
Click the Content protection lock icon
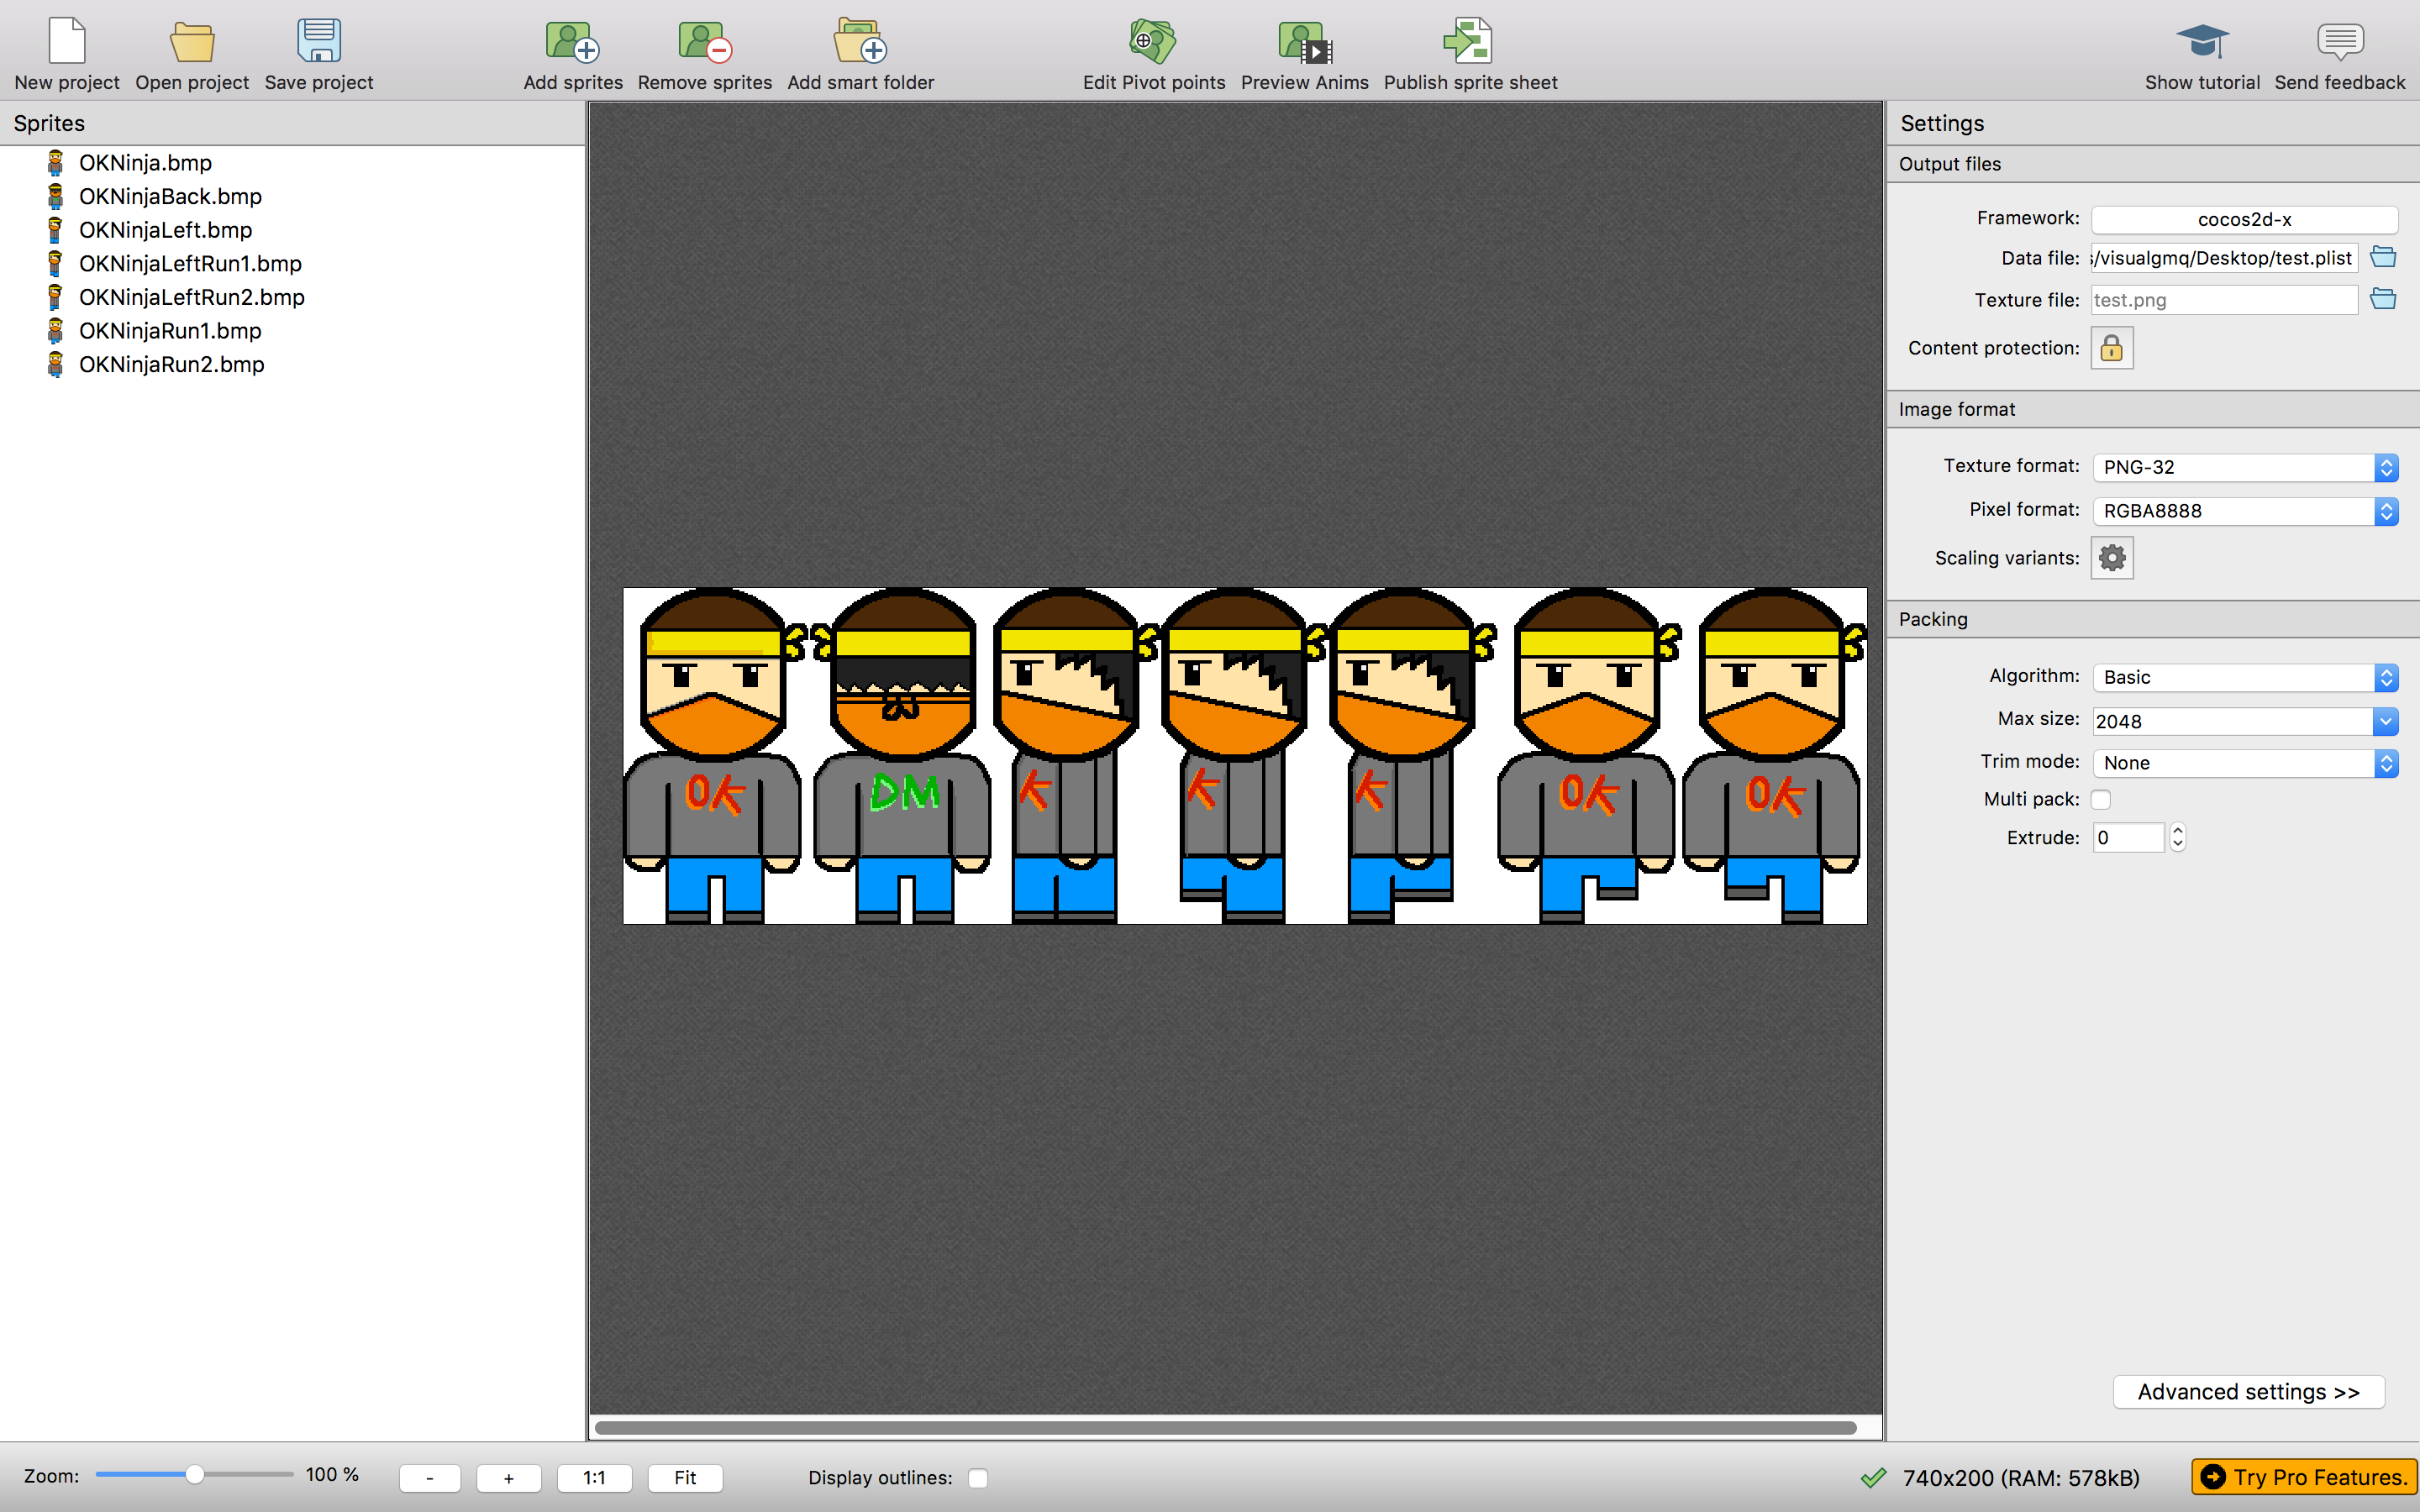click(2112, 348)
